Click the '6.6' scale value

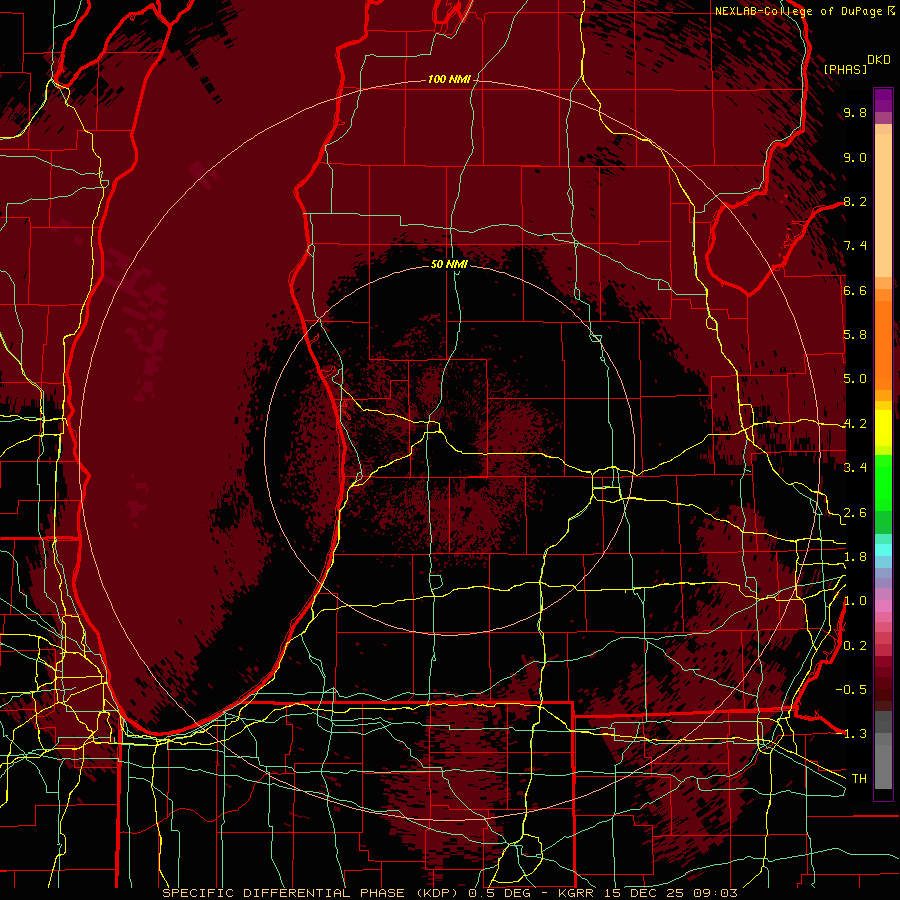click(x=855, y=290)
